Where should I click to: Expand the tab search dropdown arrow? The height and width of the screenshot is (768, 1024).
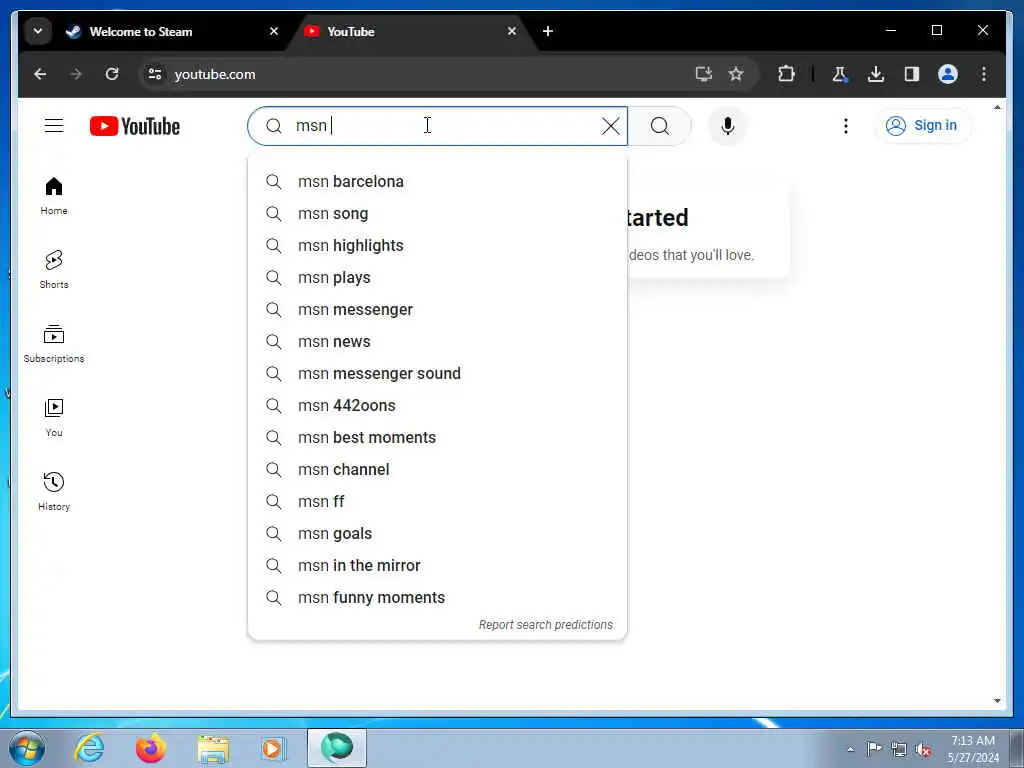38,31
